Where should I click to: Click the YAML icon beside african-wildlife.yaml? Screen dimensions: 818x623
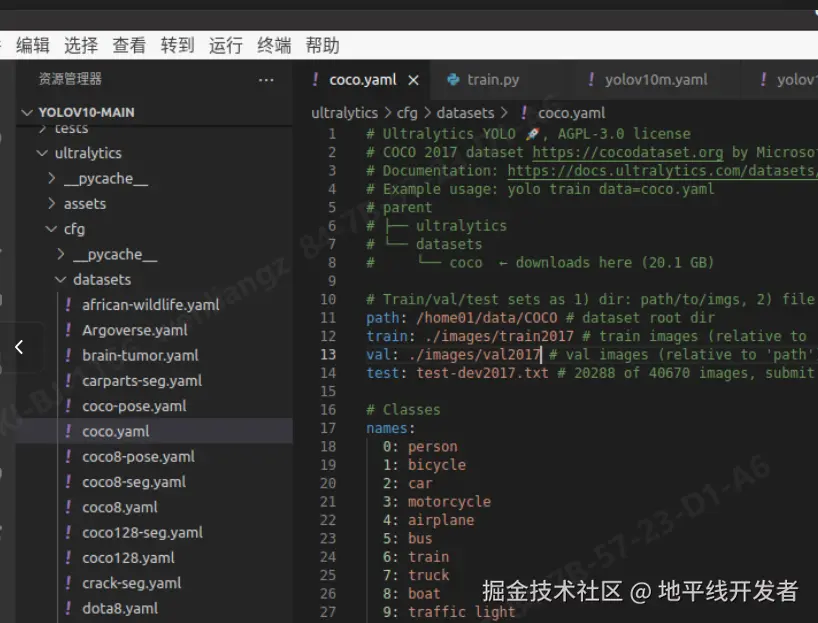(68, 304)
